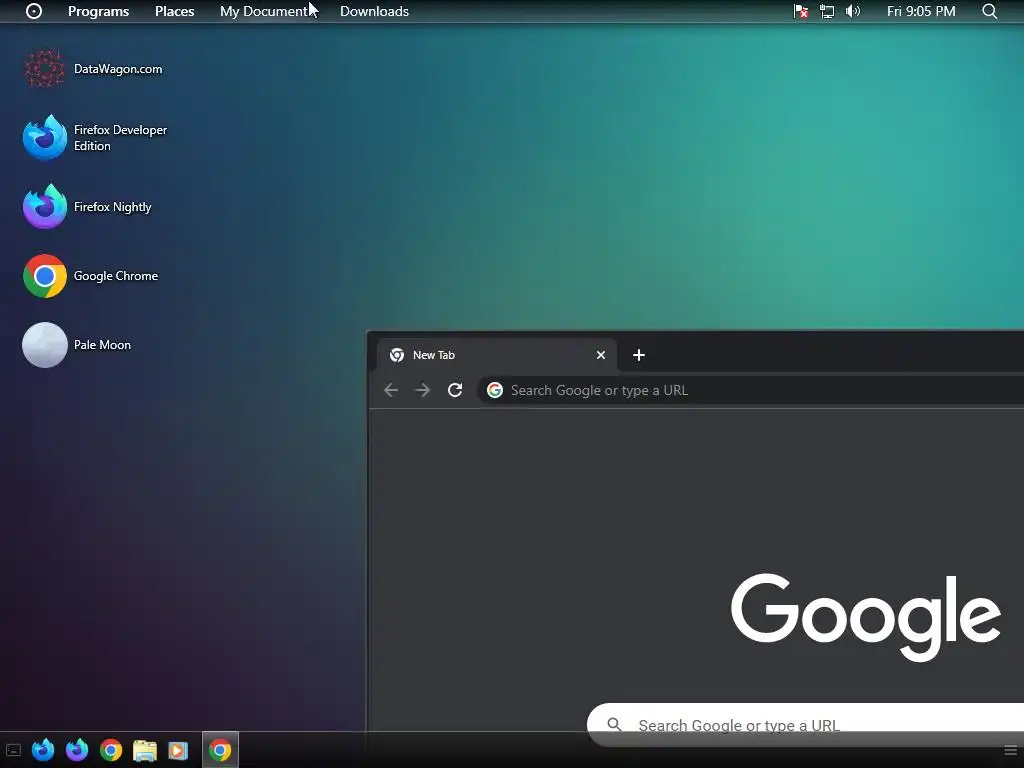Click the magnifier icon in Google search box
The height and width of the screenshot is (768, 1024).
coord(614,724)
